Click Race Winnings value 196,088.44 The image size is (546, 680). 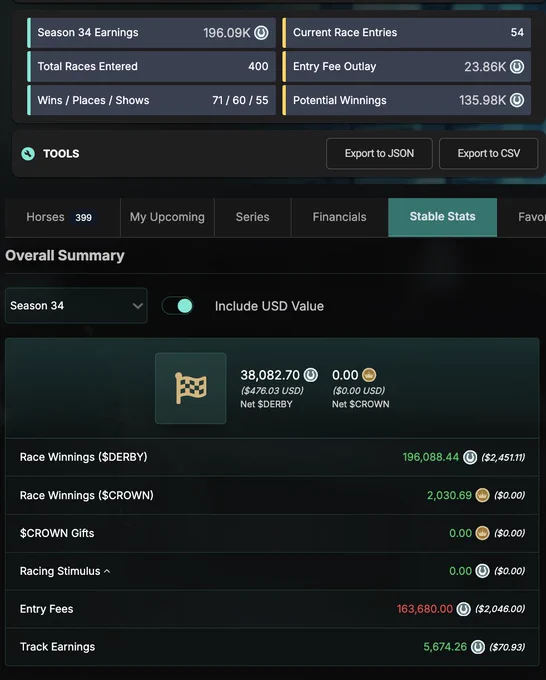pos(431,457)
